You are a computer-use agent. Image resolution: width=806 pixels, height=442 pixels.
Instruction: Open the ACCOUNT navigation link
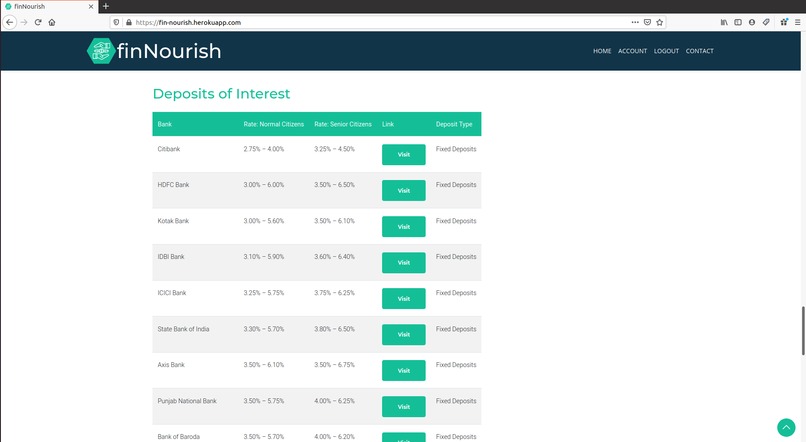click(632, 51)
